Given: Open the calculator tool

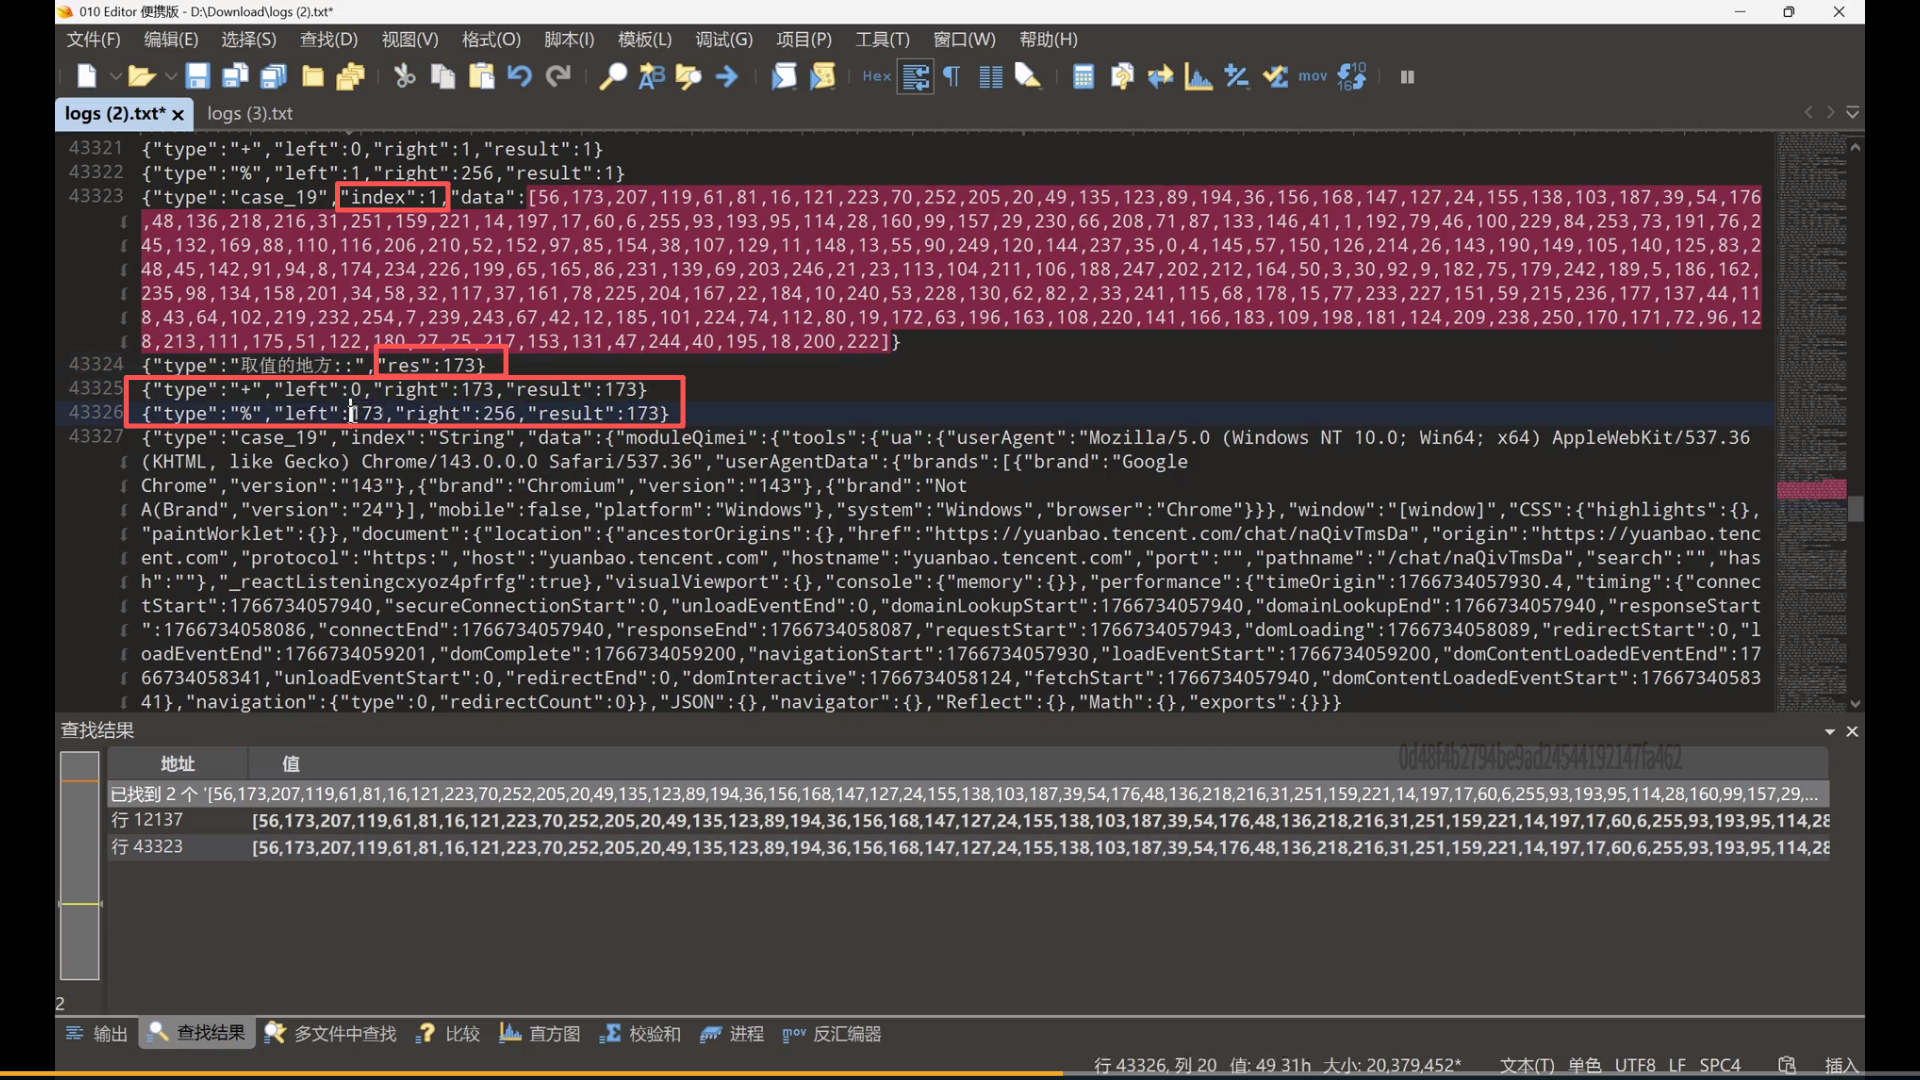Looking at the screenshot, I should 1083,76.
